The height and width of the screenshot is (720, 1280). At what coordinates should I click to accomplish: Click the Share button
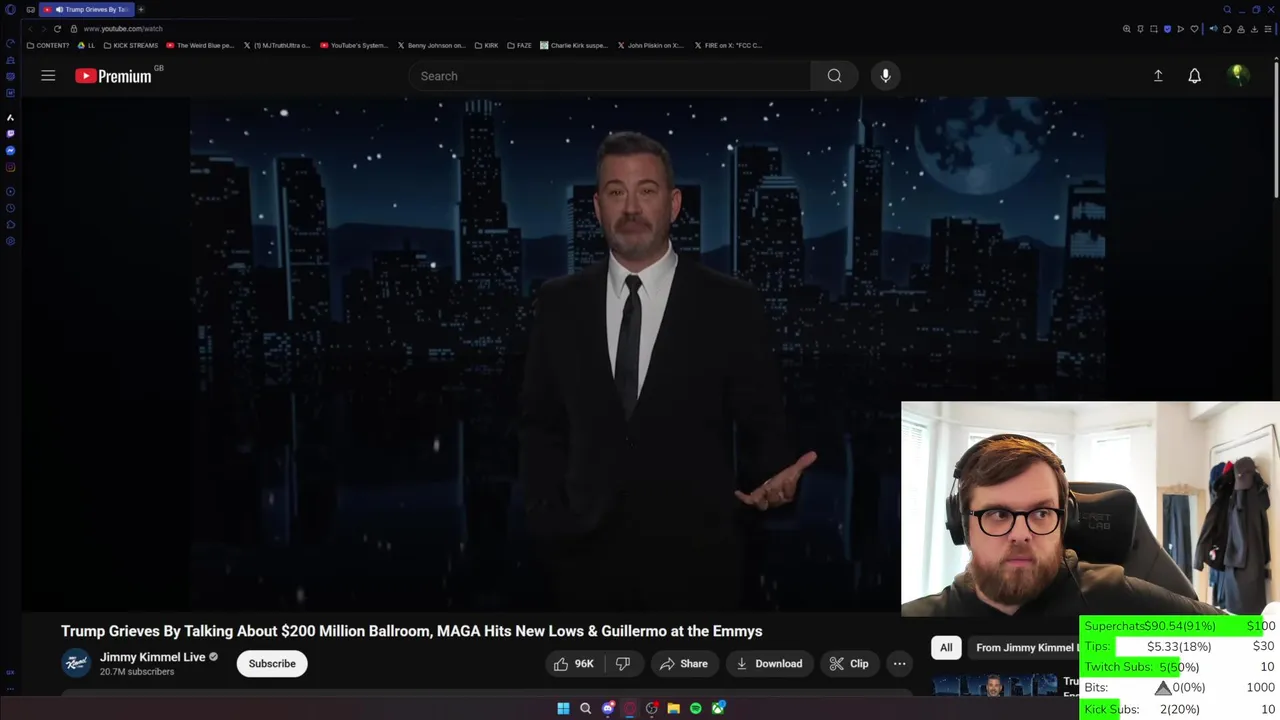pyautogui.click(x=683, y=664)
